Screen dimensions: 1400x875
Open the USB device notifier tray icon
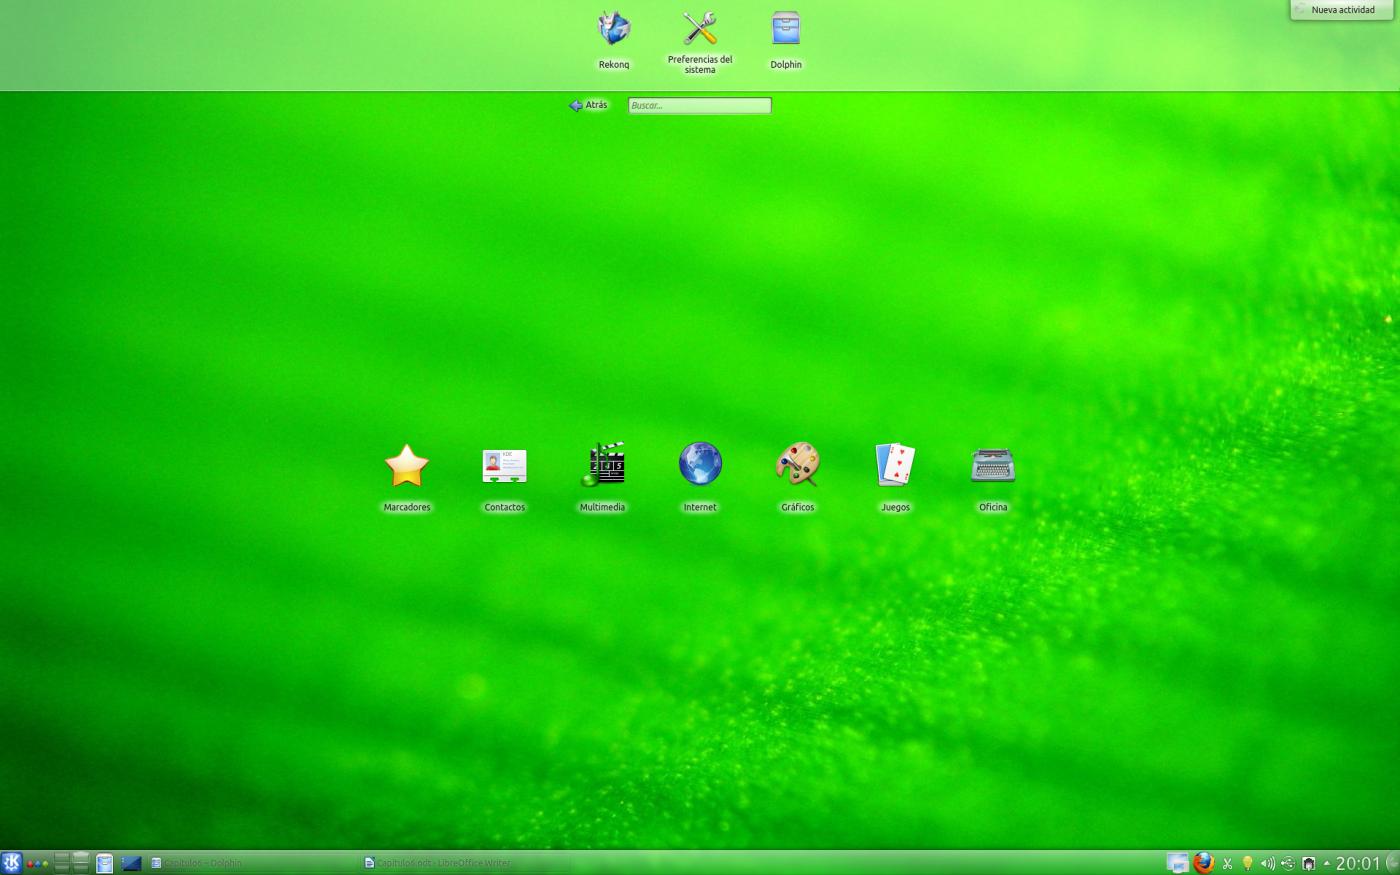point(1288,864)
